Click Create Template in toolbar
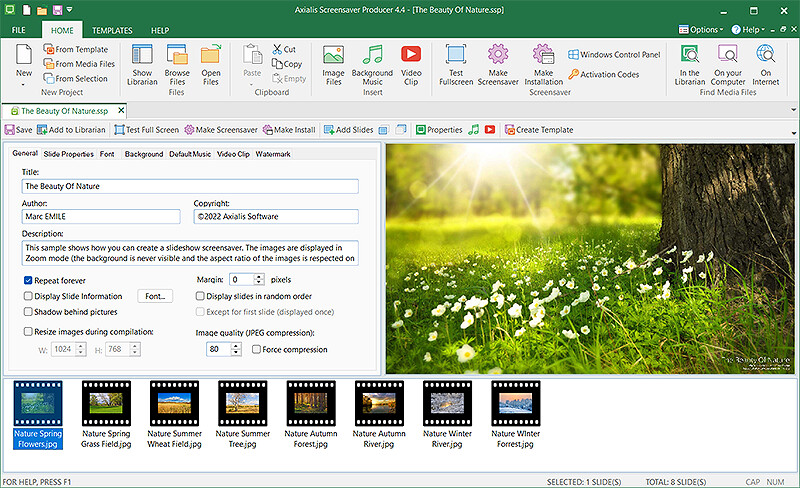 538,130
